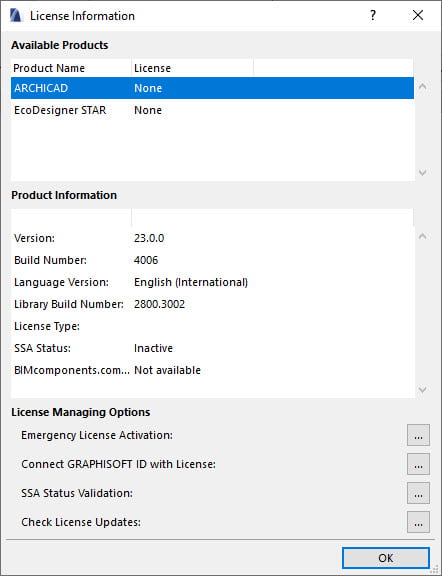Click the Version: label
The image size is (442, 576).
[x=34, y=238]
